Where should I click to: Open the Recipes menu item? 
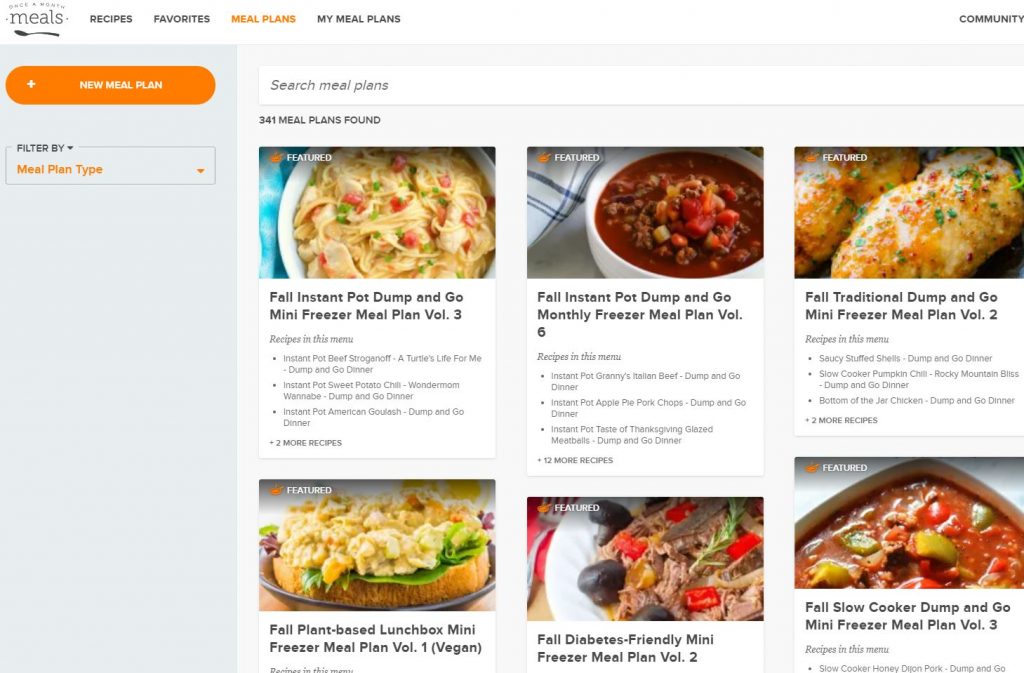111,19
